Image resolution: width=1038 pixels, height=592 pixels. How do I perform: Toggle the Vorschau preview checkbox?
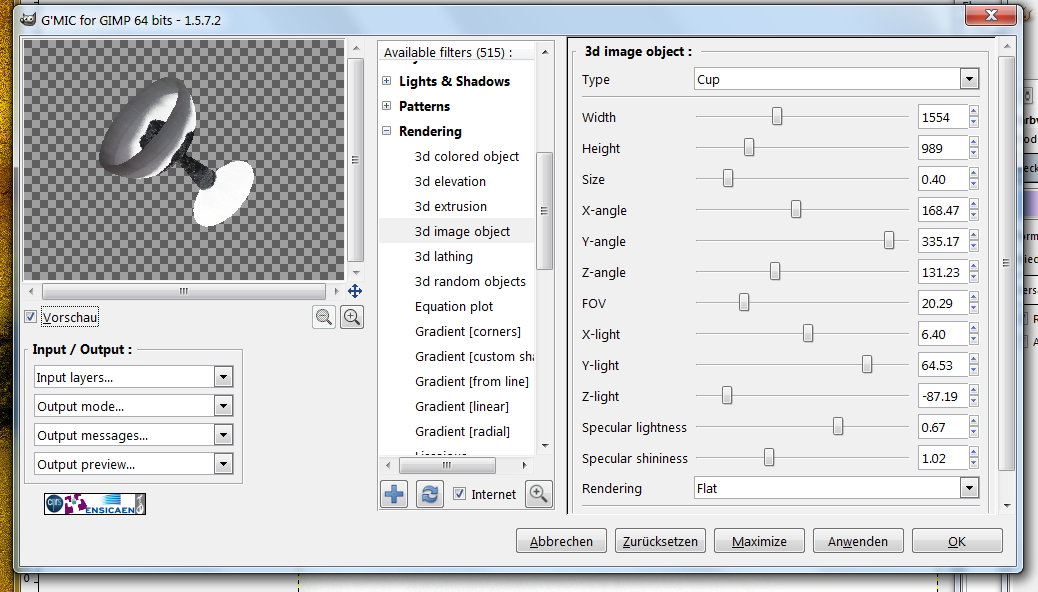tap(30, 317)
